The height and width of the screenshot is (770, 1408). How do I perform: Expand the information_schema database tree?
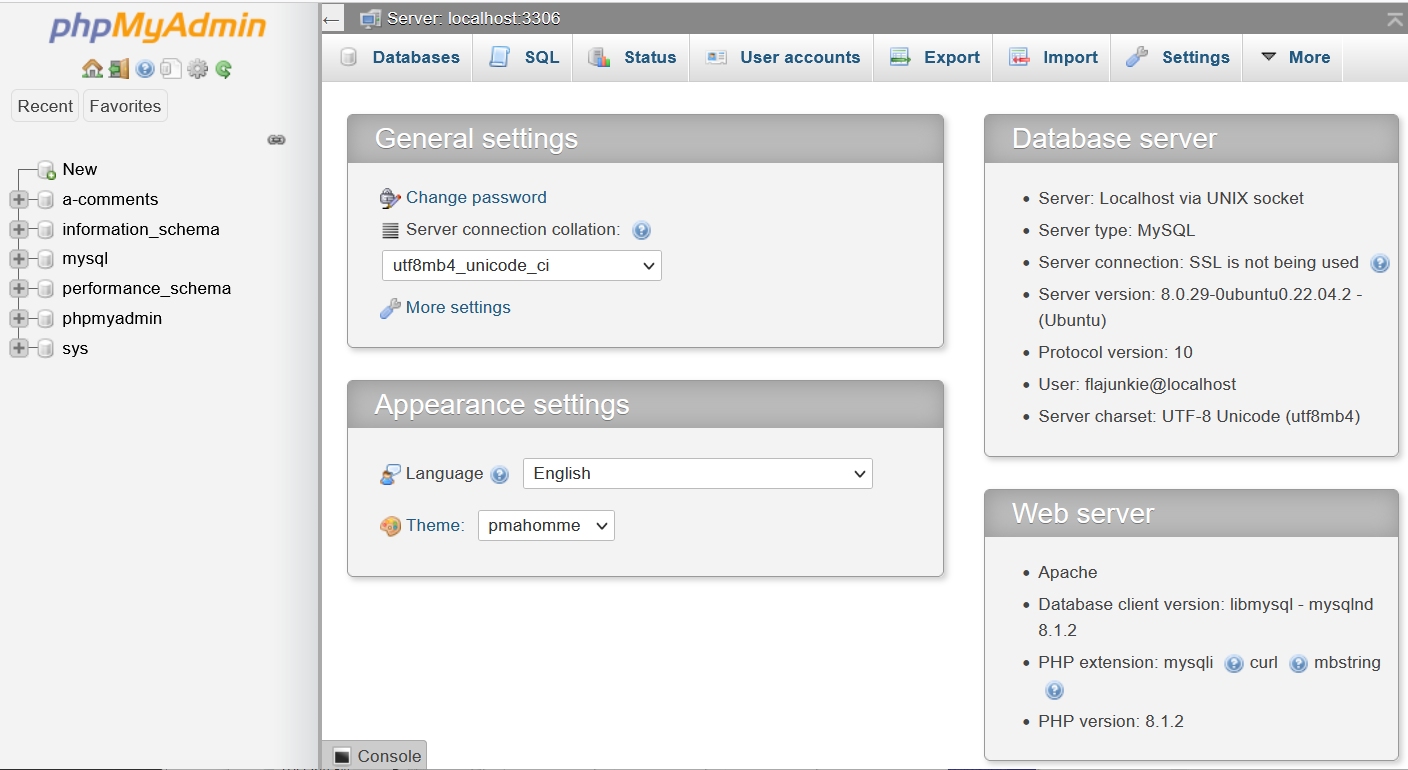click(19, 230)
